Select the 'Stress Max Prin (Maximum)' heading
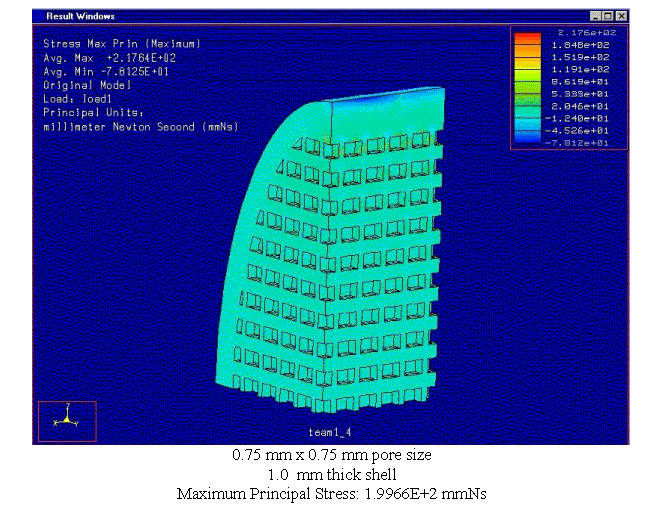 pos(122,44)
